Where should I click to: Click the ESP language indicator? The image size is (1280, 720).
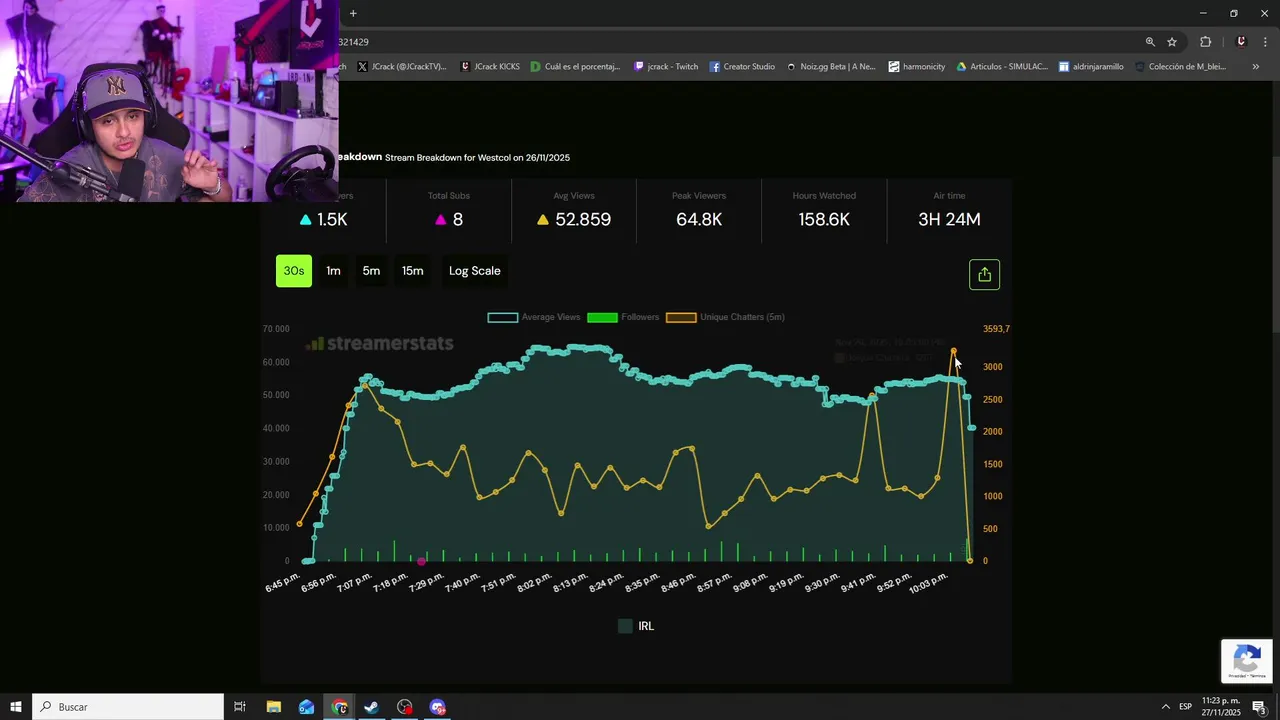(x=1185, y=707)
